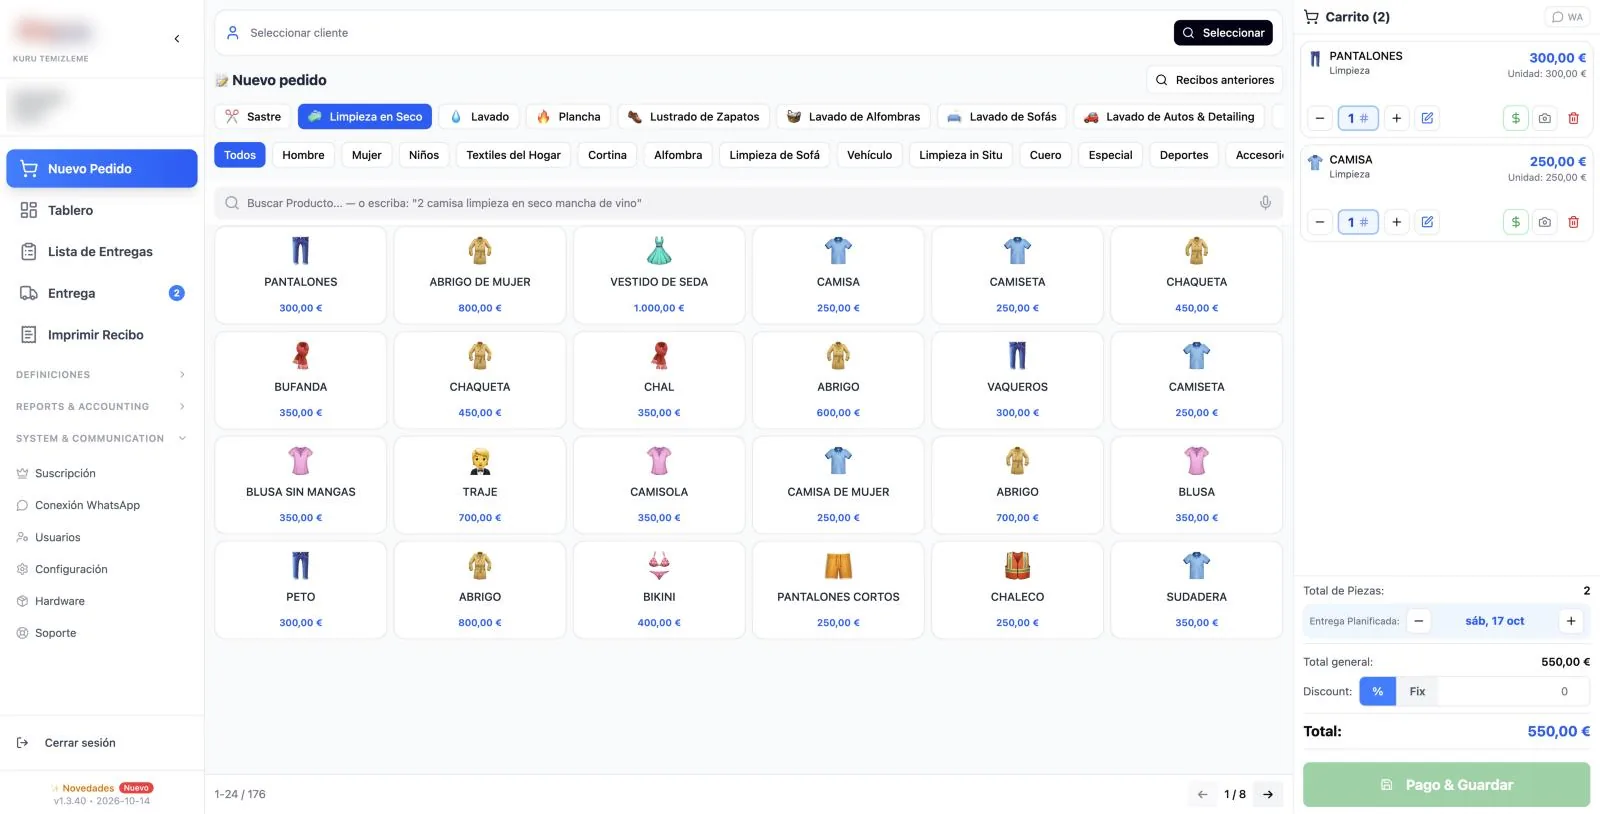Log out via Cerrar sesión
Viewport: 1600px width, 814px height.
(x=80, y=743)
